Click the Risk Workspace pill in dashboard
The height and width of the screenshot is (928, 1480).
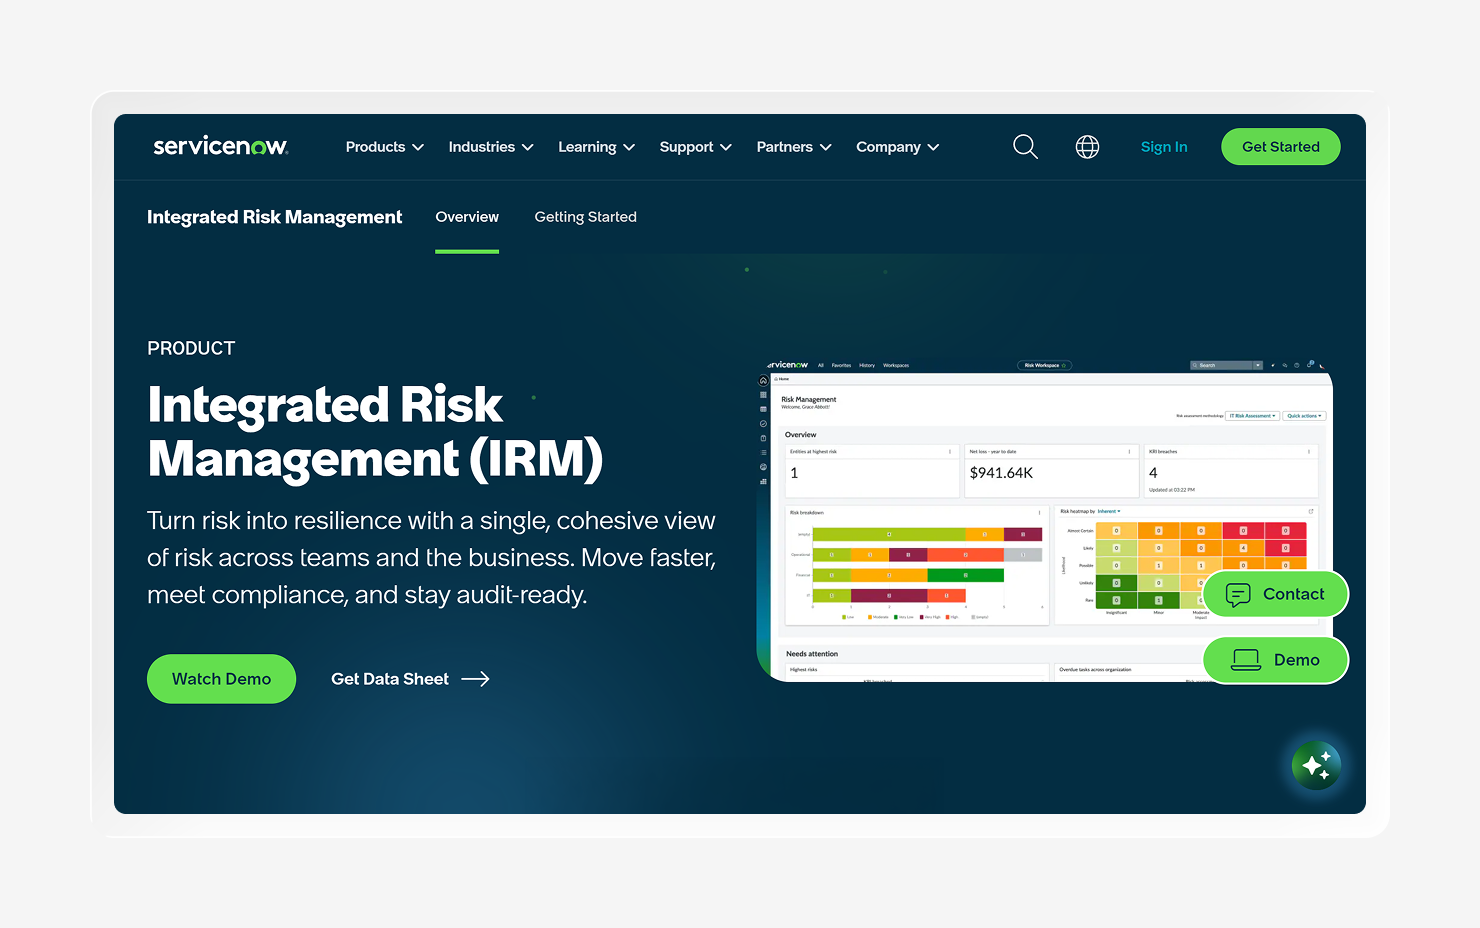point(1044,366)
